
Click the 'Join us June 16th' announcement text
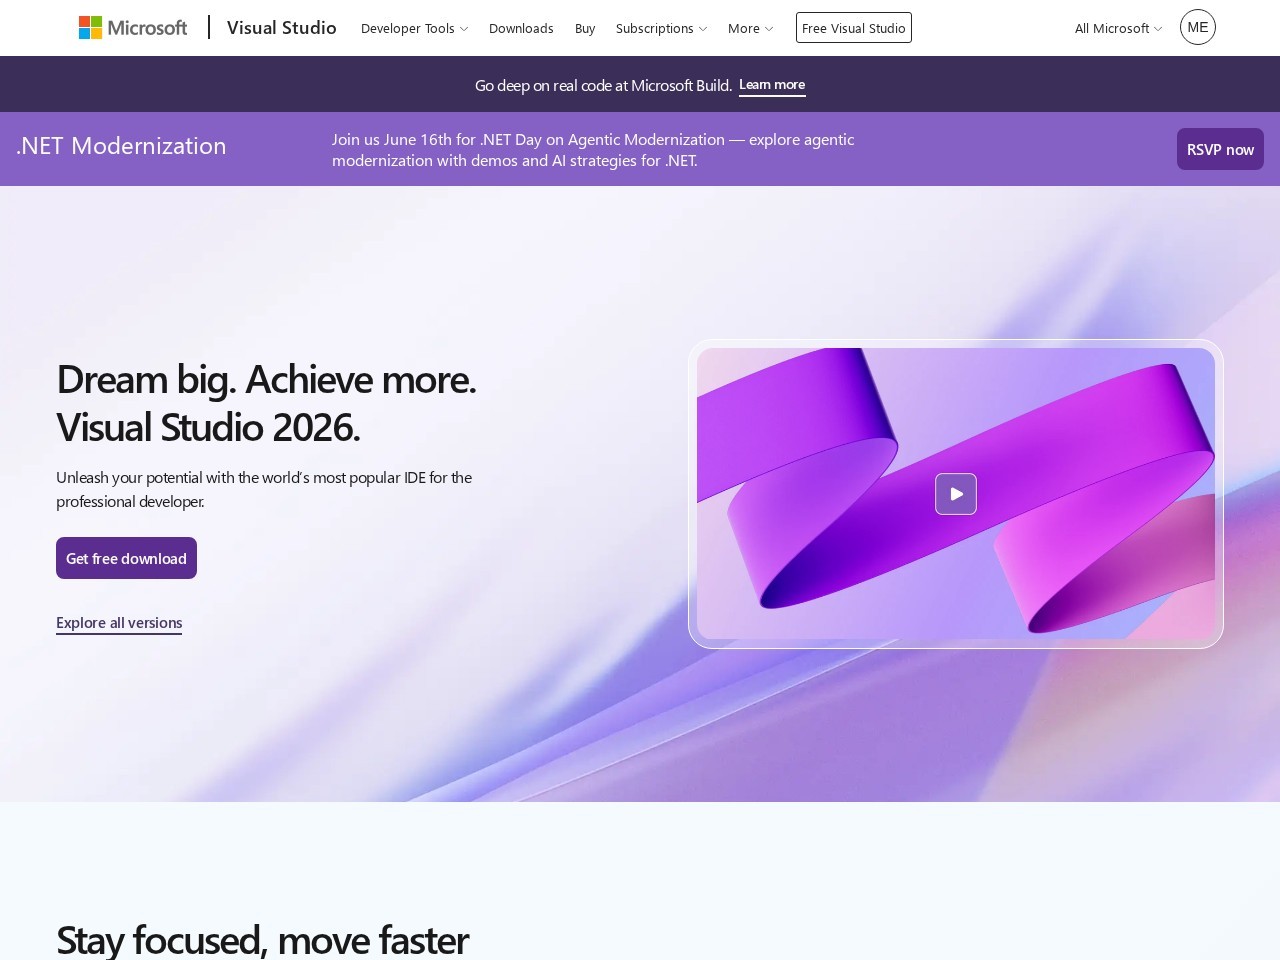tap(593, 149)
